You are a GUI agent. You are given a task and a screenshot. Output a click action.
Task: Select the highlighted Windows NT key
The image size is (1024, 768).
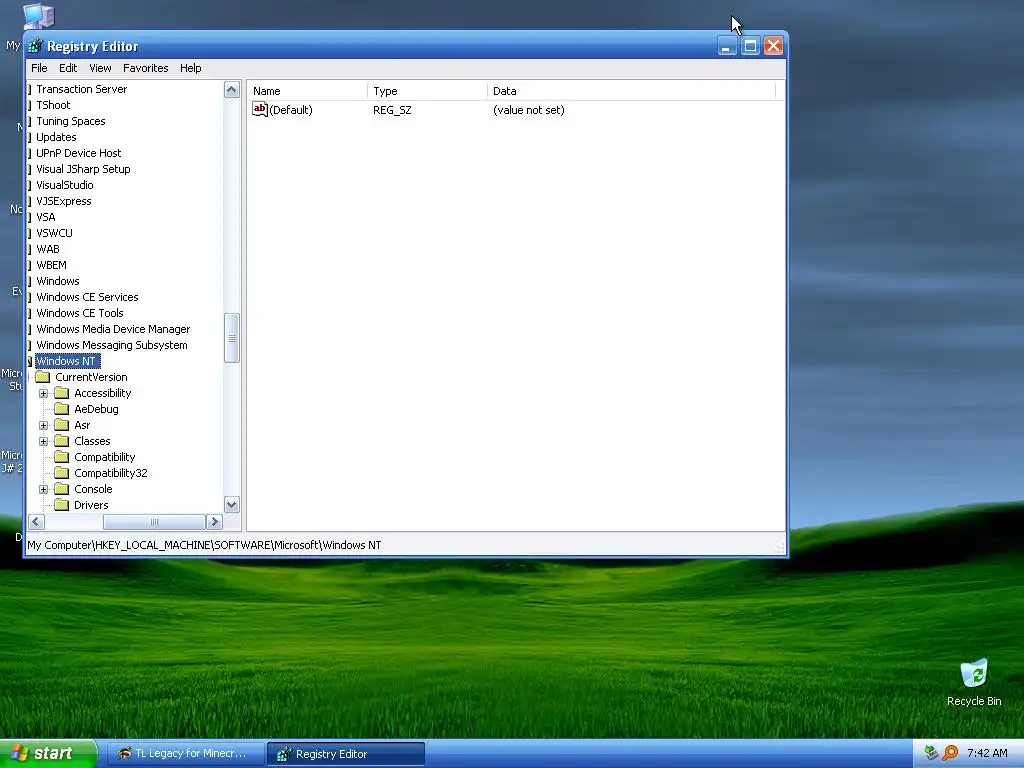click(67, 361)
